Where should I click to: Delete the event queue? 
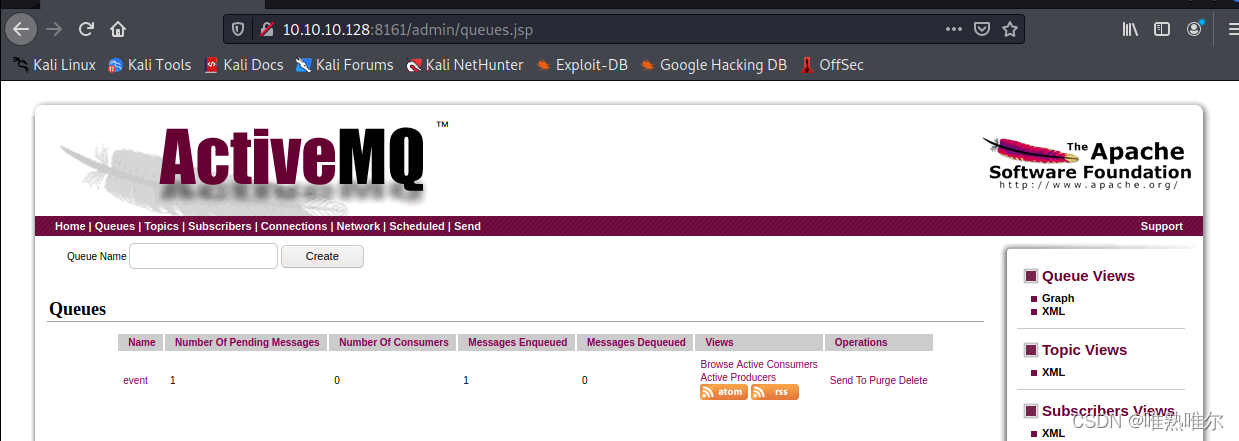(913, 380)
